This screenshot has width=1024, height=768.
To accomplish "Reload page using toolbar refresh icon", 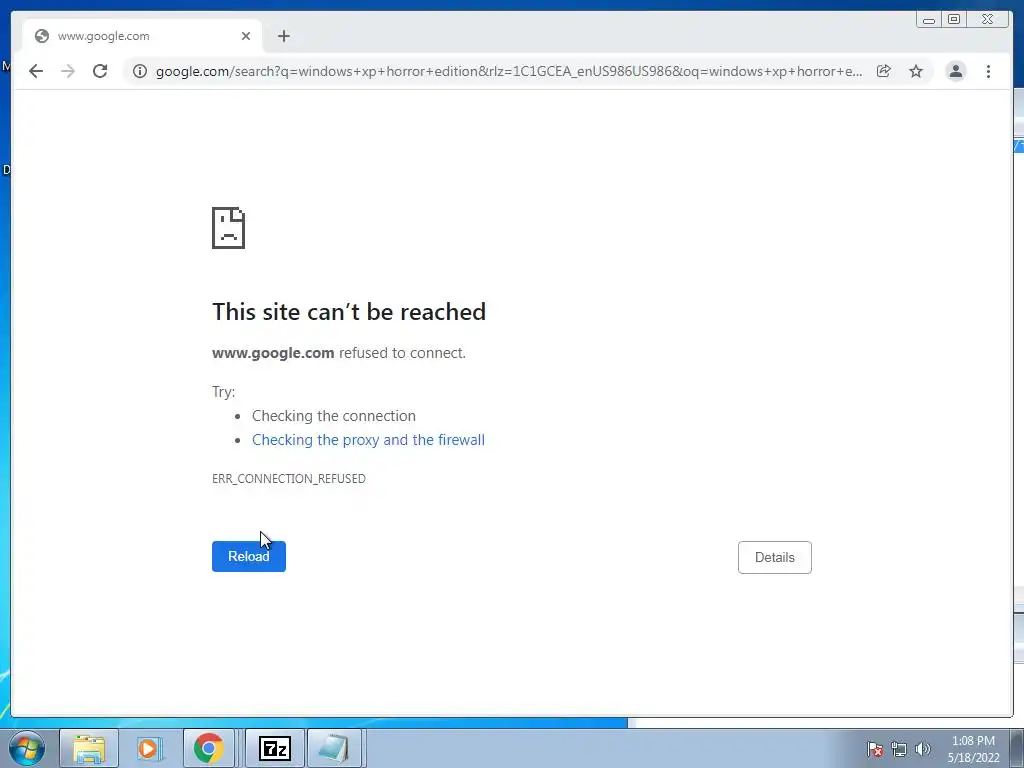I will tap(100, 71).
